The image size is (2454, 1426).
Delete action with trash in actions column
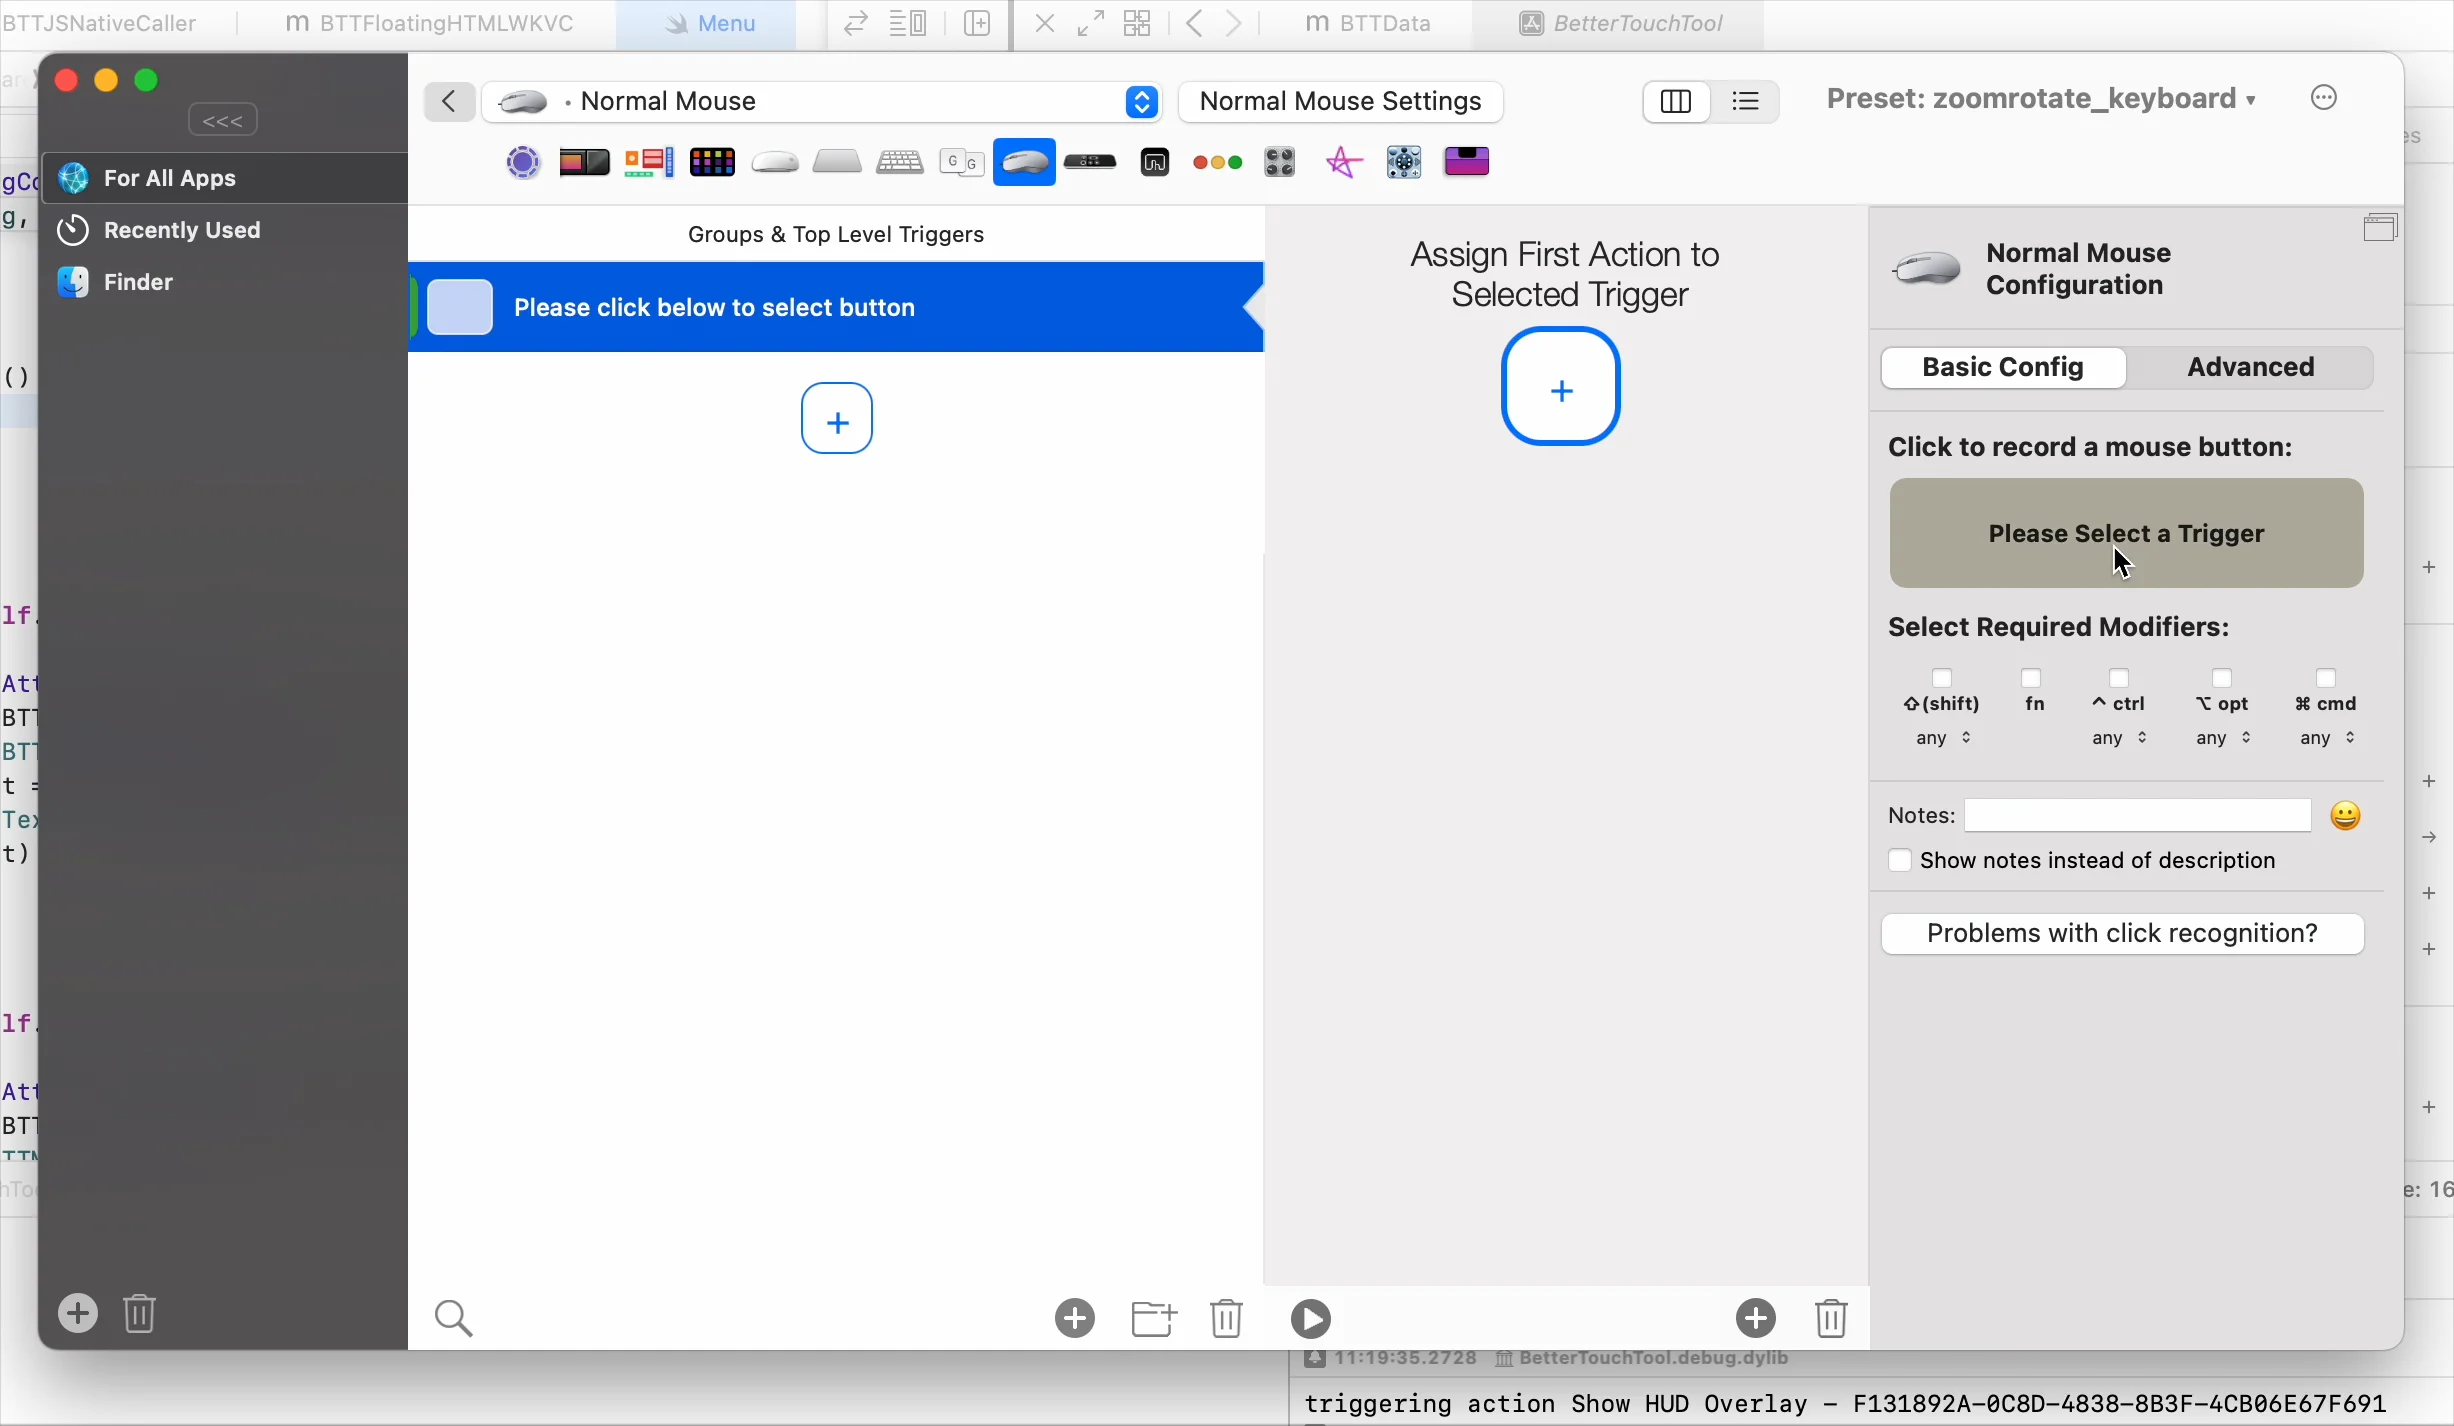(x=1833, y=1318)
